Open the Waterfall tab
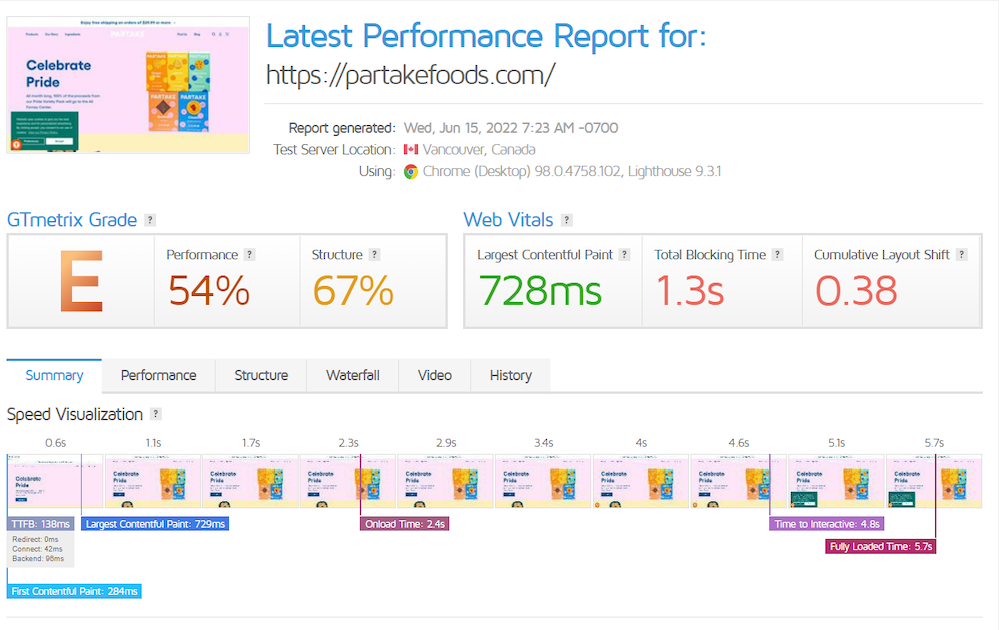 coord(353,375)
